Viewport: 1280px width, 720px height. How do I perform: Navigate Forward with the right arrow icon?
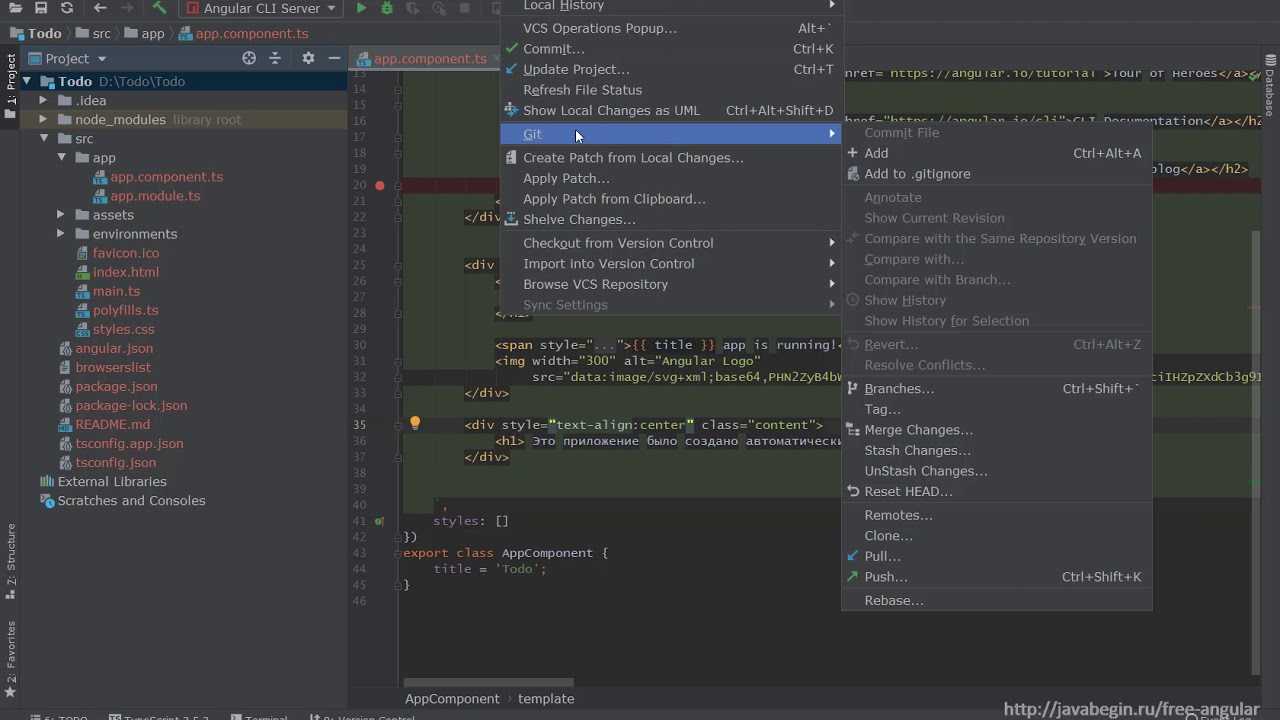pyautogui.click(x=126, y=8)
